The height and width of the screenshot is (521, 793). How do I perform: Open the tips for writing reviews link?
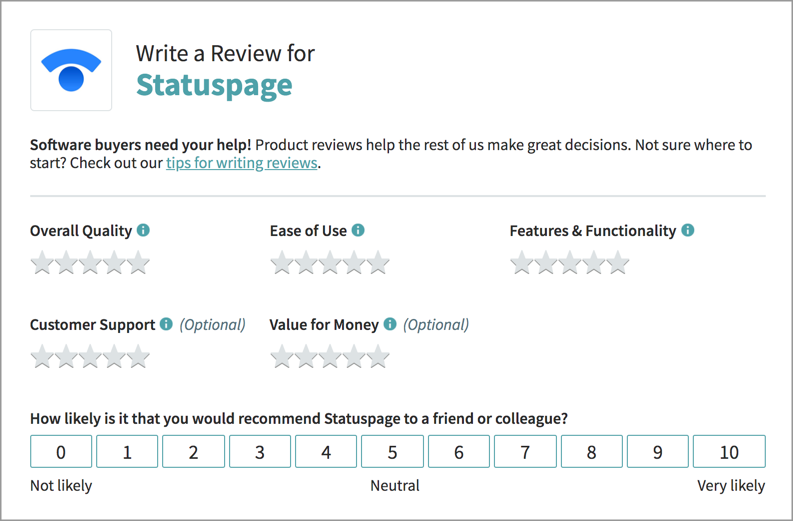tap(242, 163)
